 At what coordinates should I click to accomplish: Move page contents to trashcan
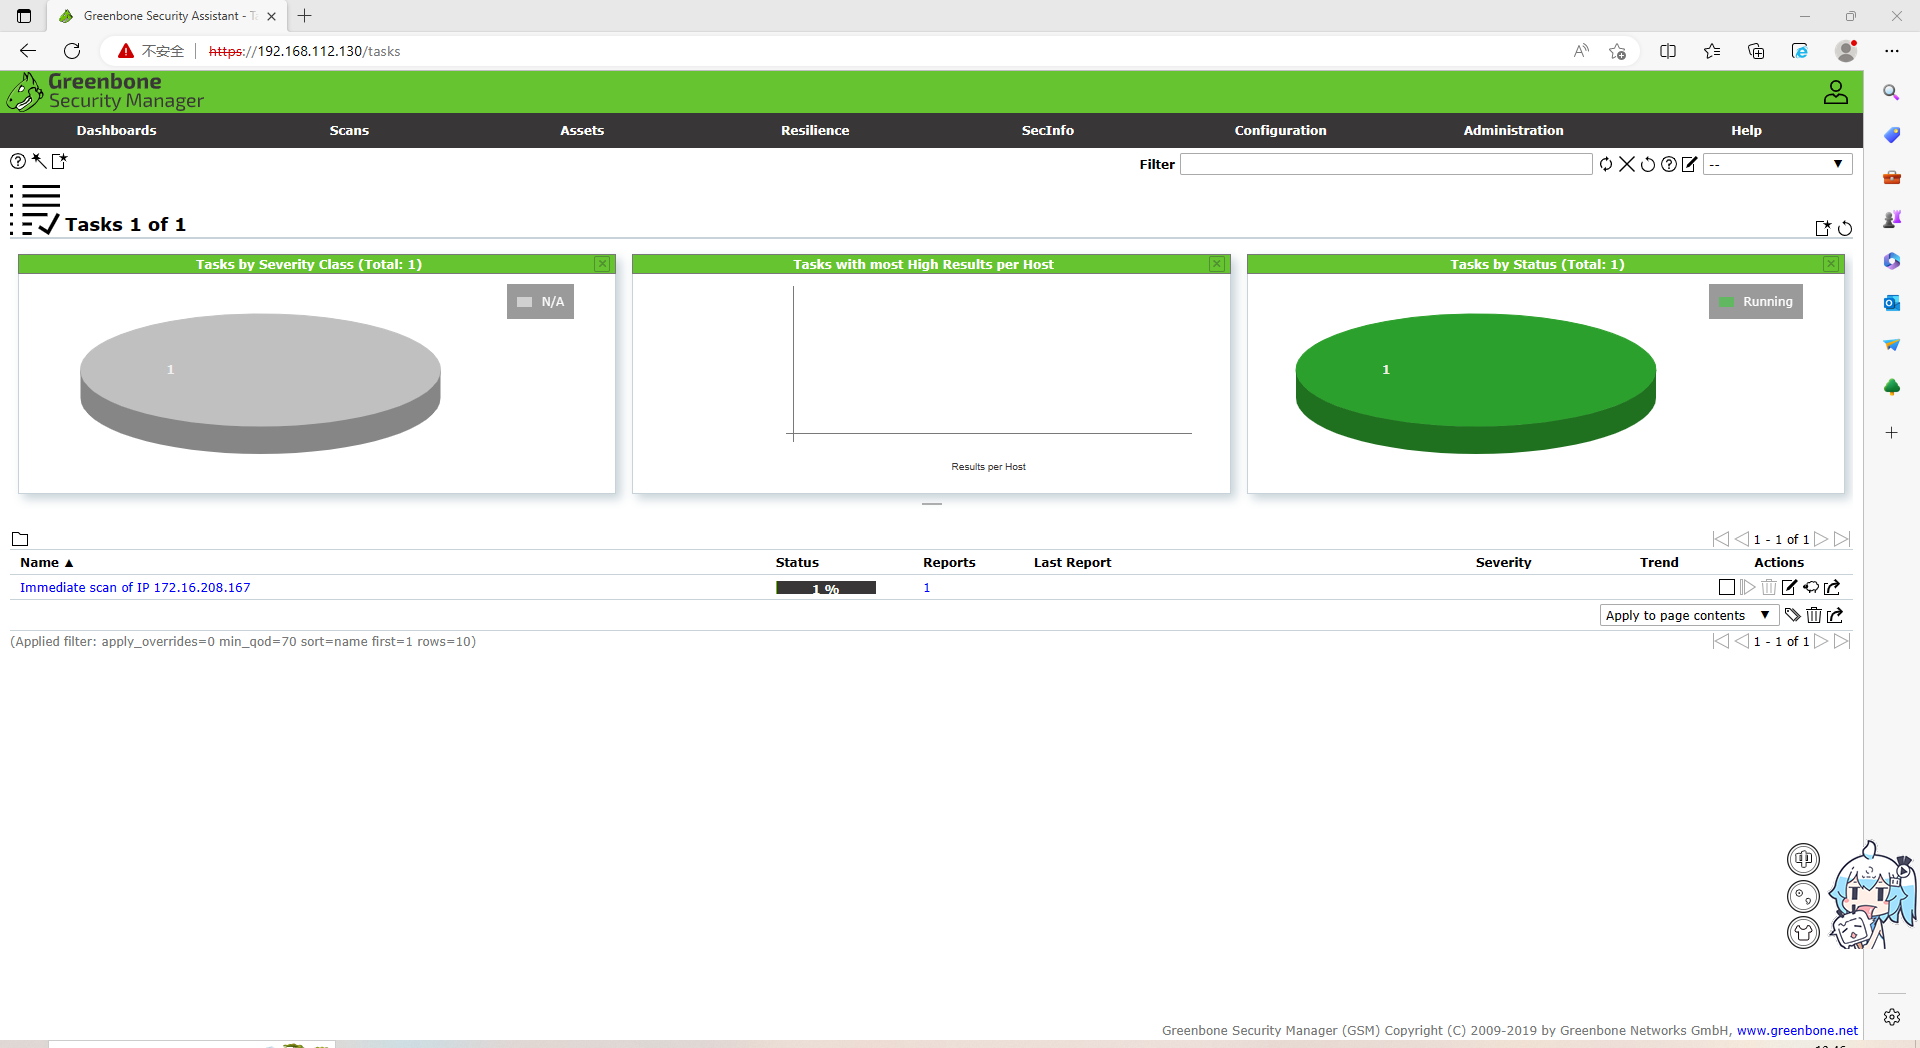[1814, 615]
